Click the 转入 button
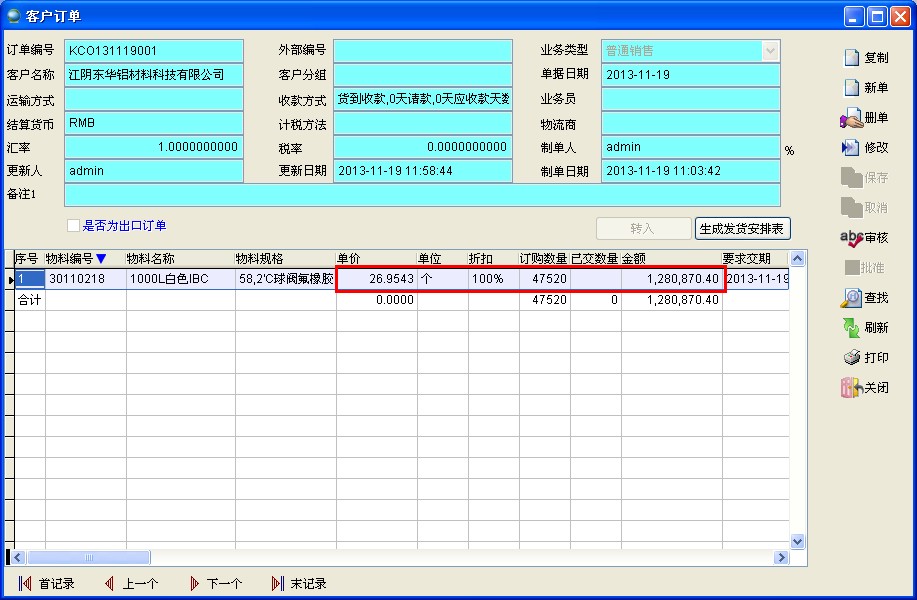 click(644, 228)
